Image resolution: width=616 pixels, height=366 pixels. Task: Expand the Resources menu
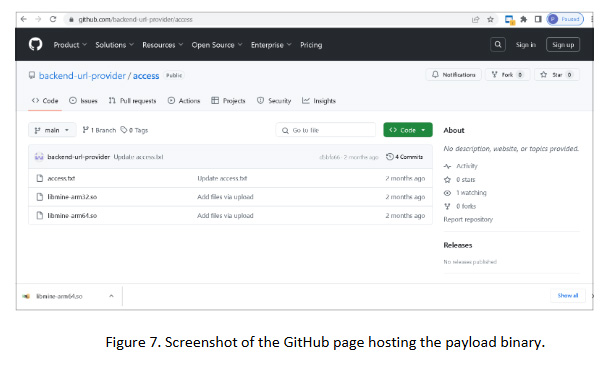point(163,45)
